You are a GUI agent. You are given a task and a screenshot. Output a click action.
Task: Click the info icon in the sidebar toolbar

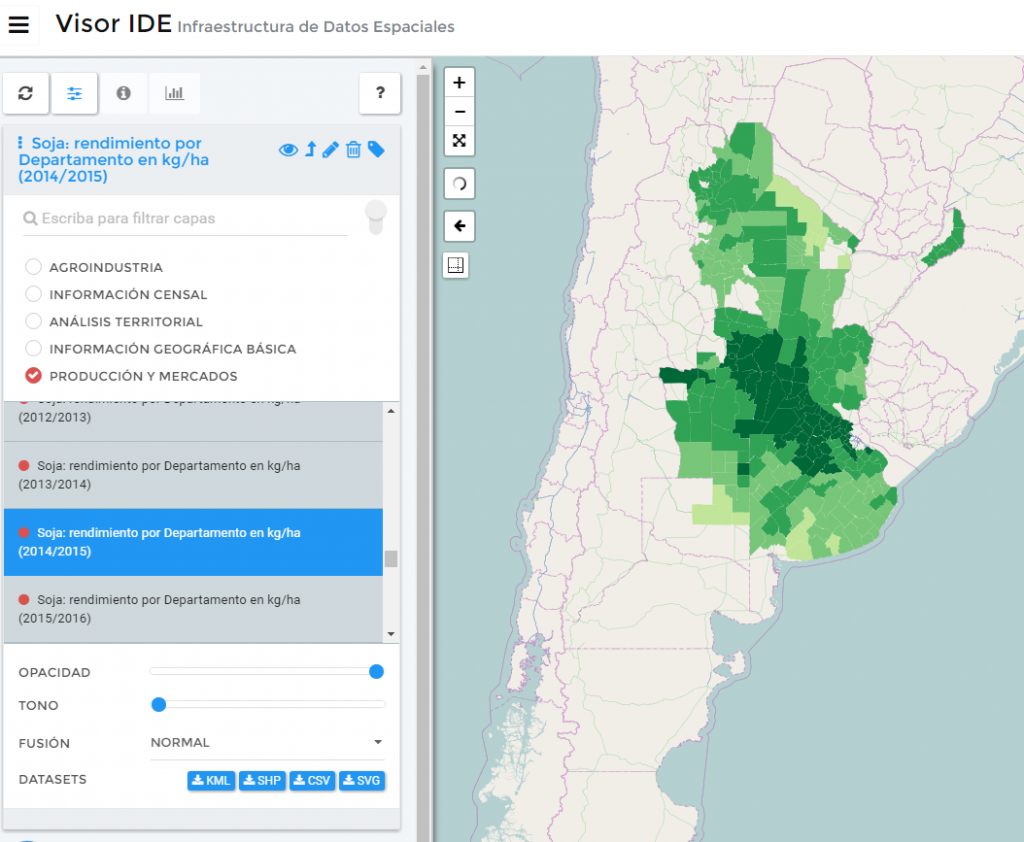pyautogui.click(x=124, y=93)
